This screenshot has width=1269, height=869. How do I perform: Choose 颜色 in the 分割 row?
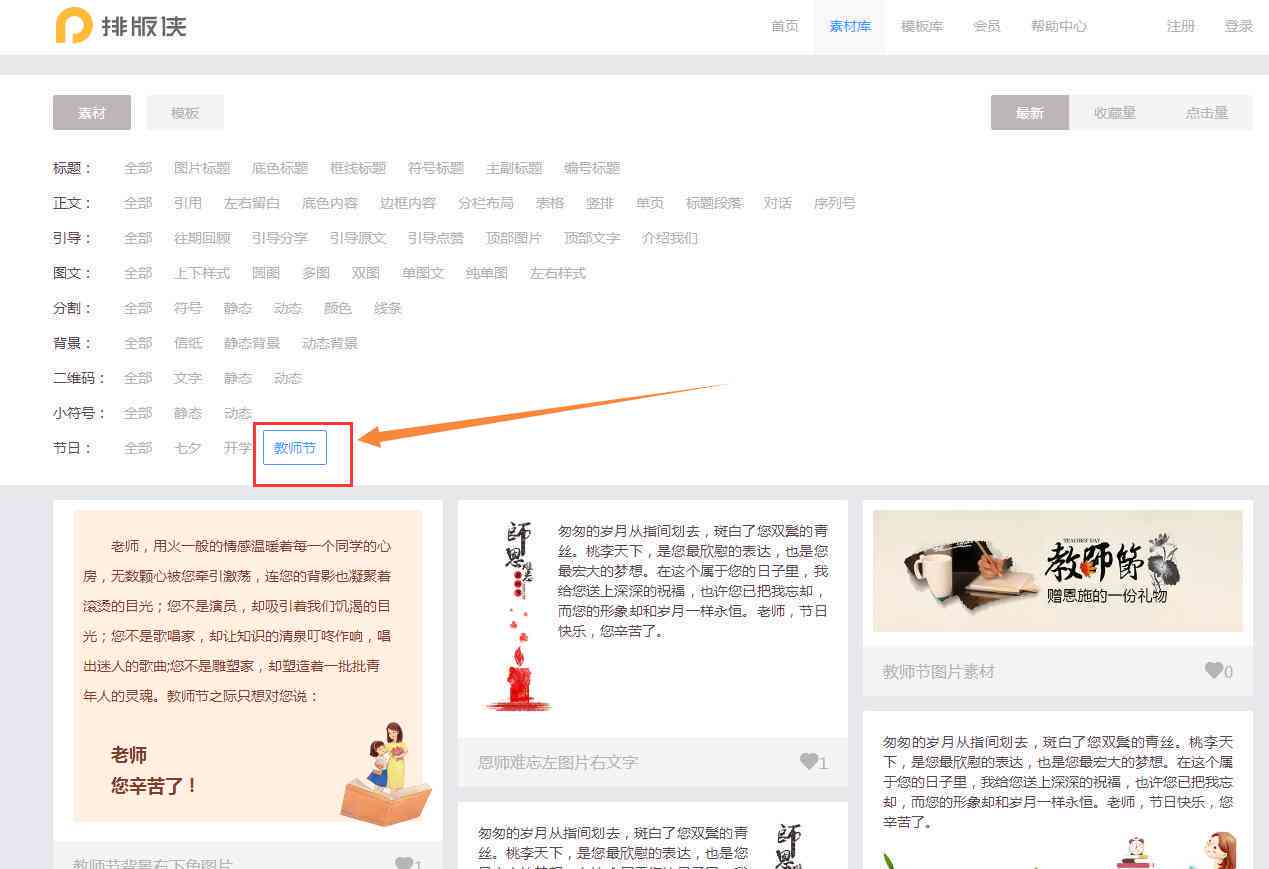tap(338, 308)
